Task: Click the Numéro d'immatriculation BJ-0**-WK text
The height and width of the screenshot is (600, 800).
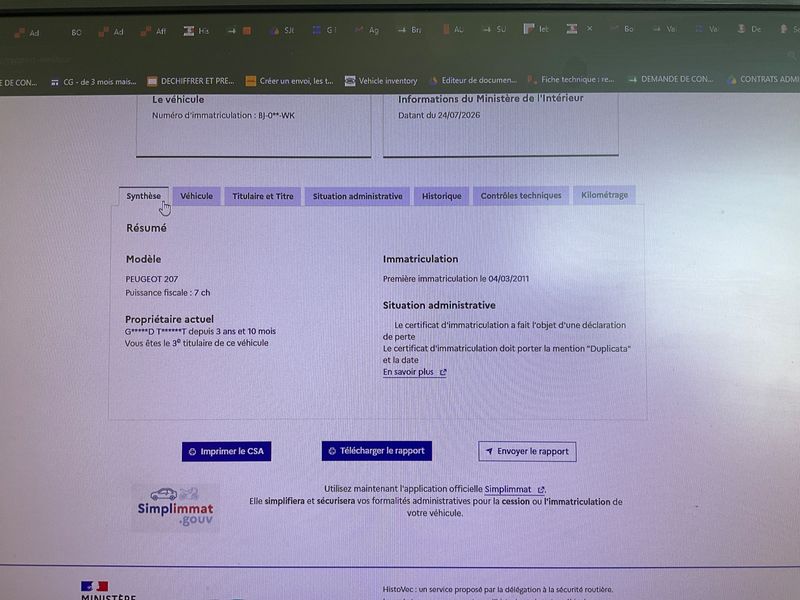Action: coord(223,115)
